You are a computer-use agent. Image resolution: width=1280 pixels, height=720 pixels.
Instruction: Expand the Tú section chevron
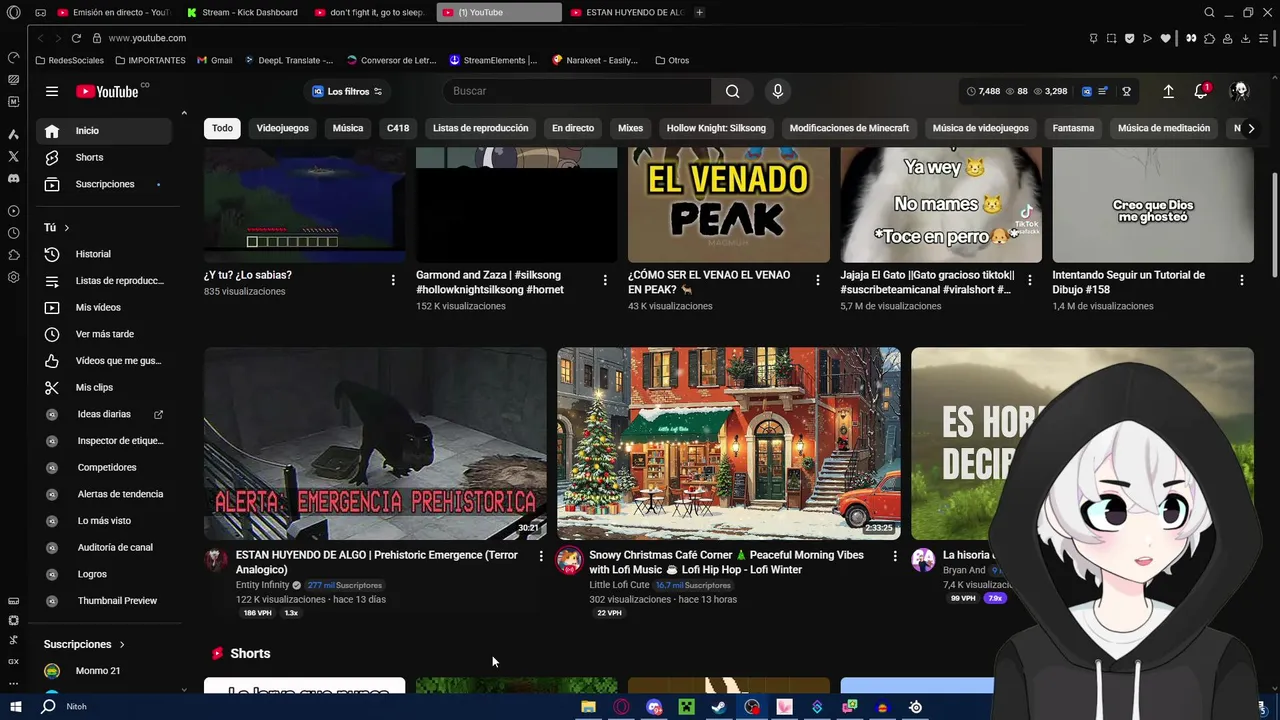point(66,228)
